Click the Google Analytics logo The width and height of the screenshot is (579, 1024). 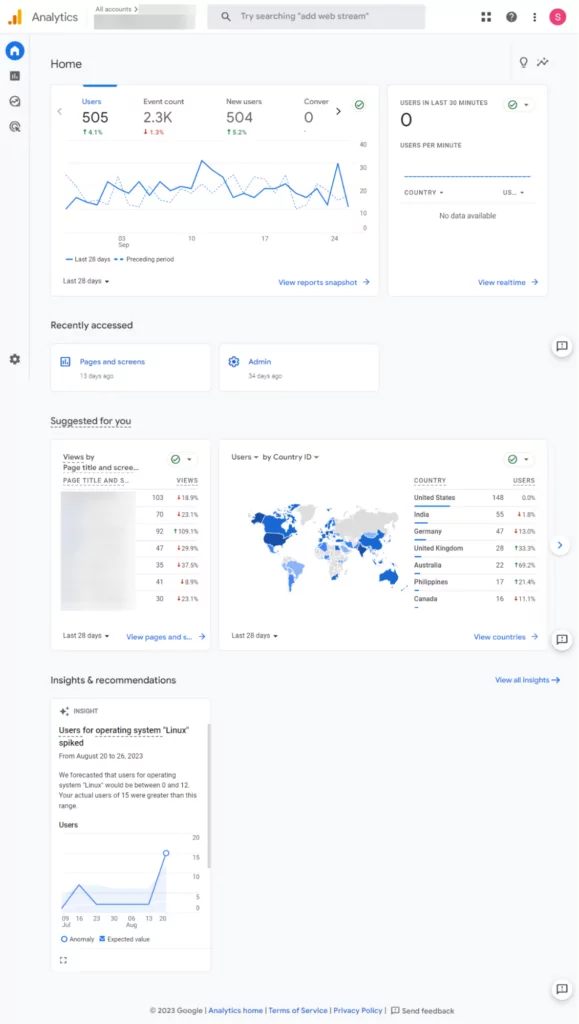tap(15, 17)
